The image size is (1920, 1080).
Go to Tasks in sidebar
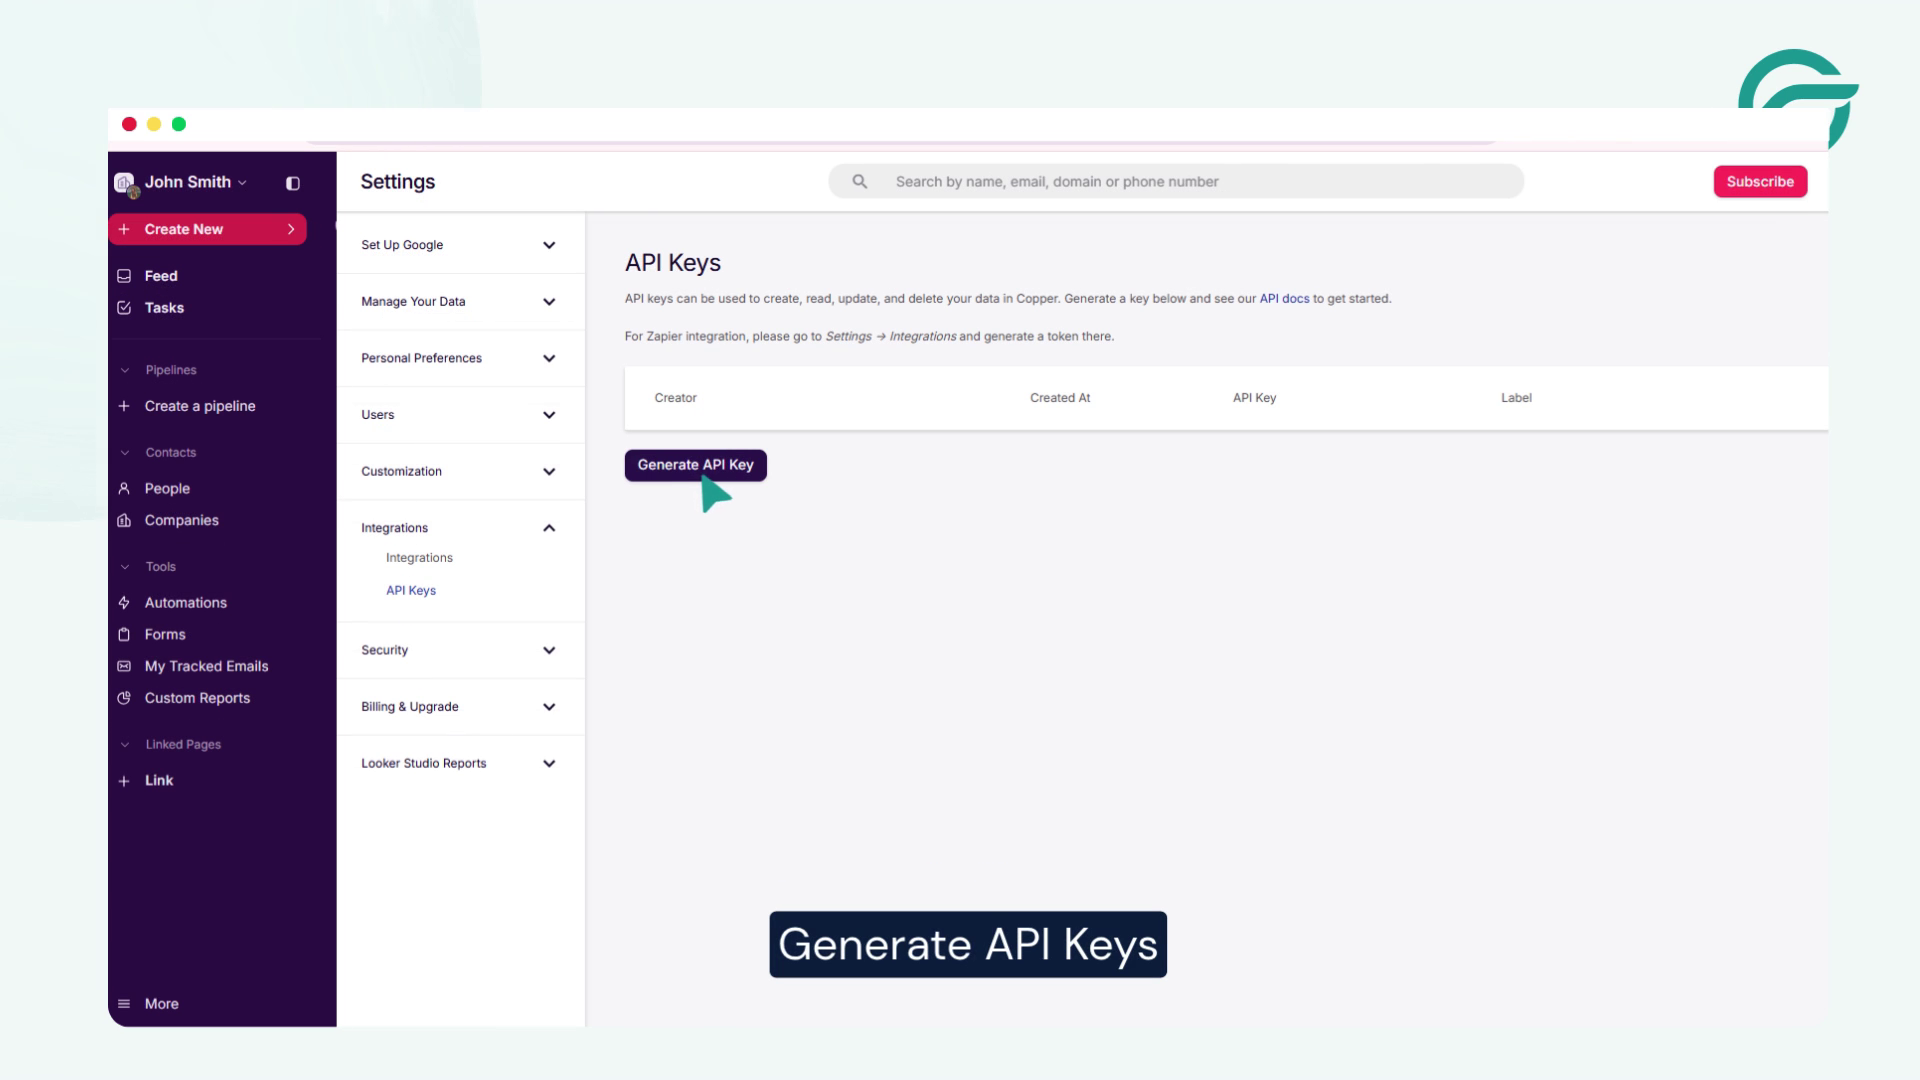(164, 308)
